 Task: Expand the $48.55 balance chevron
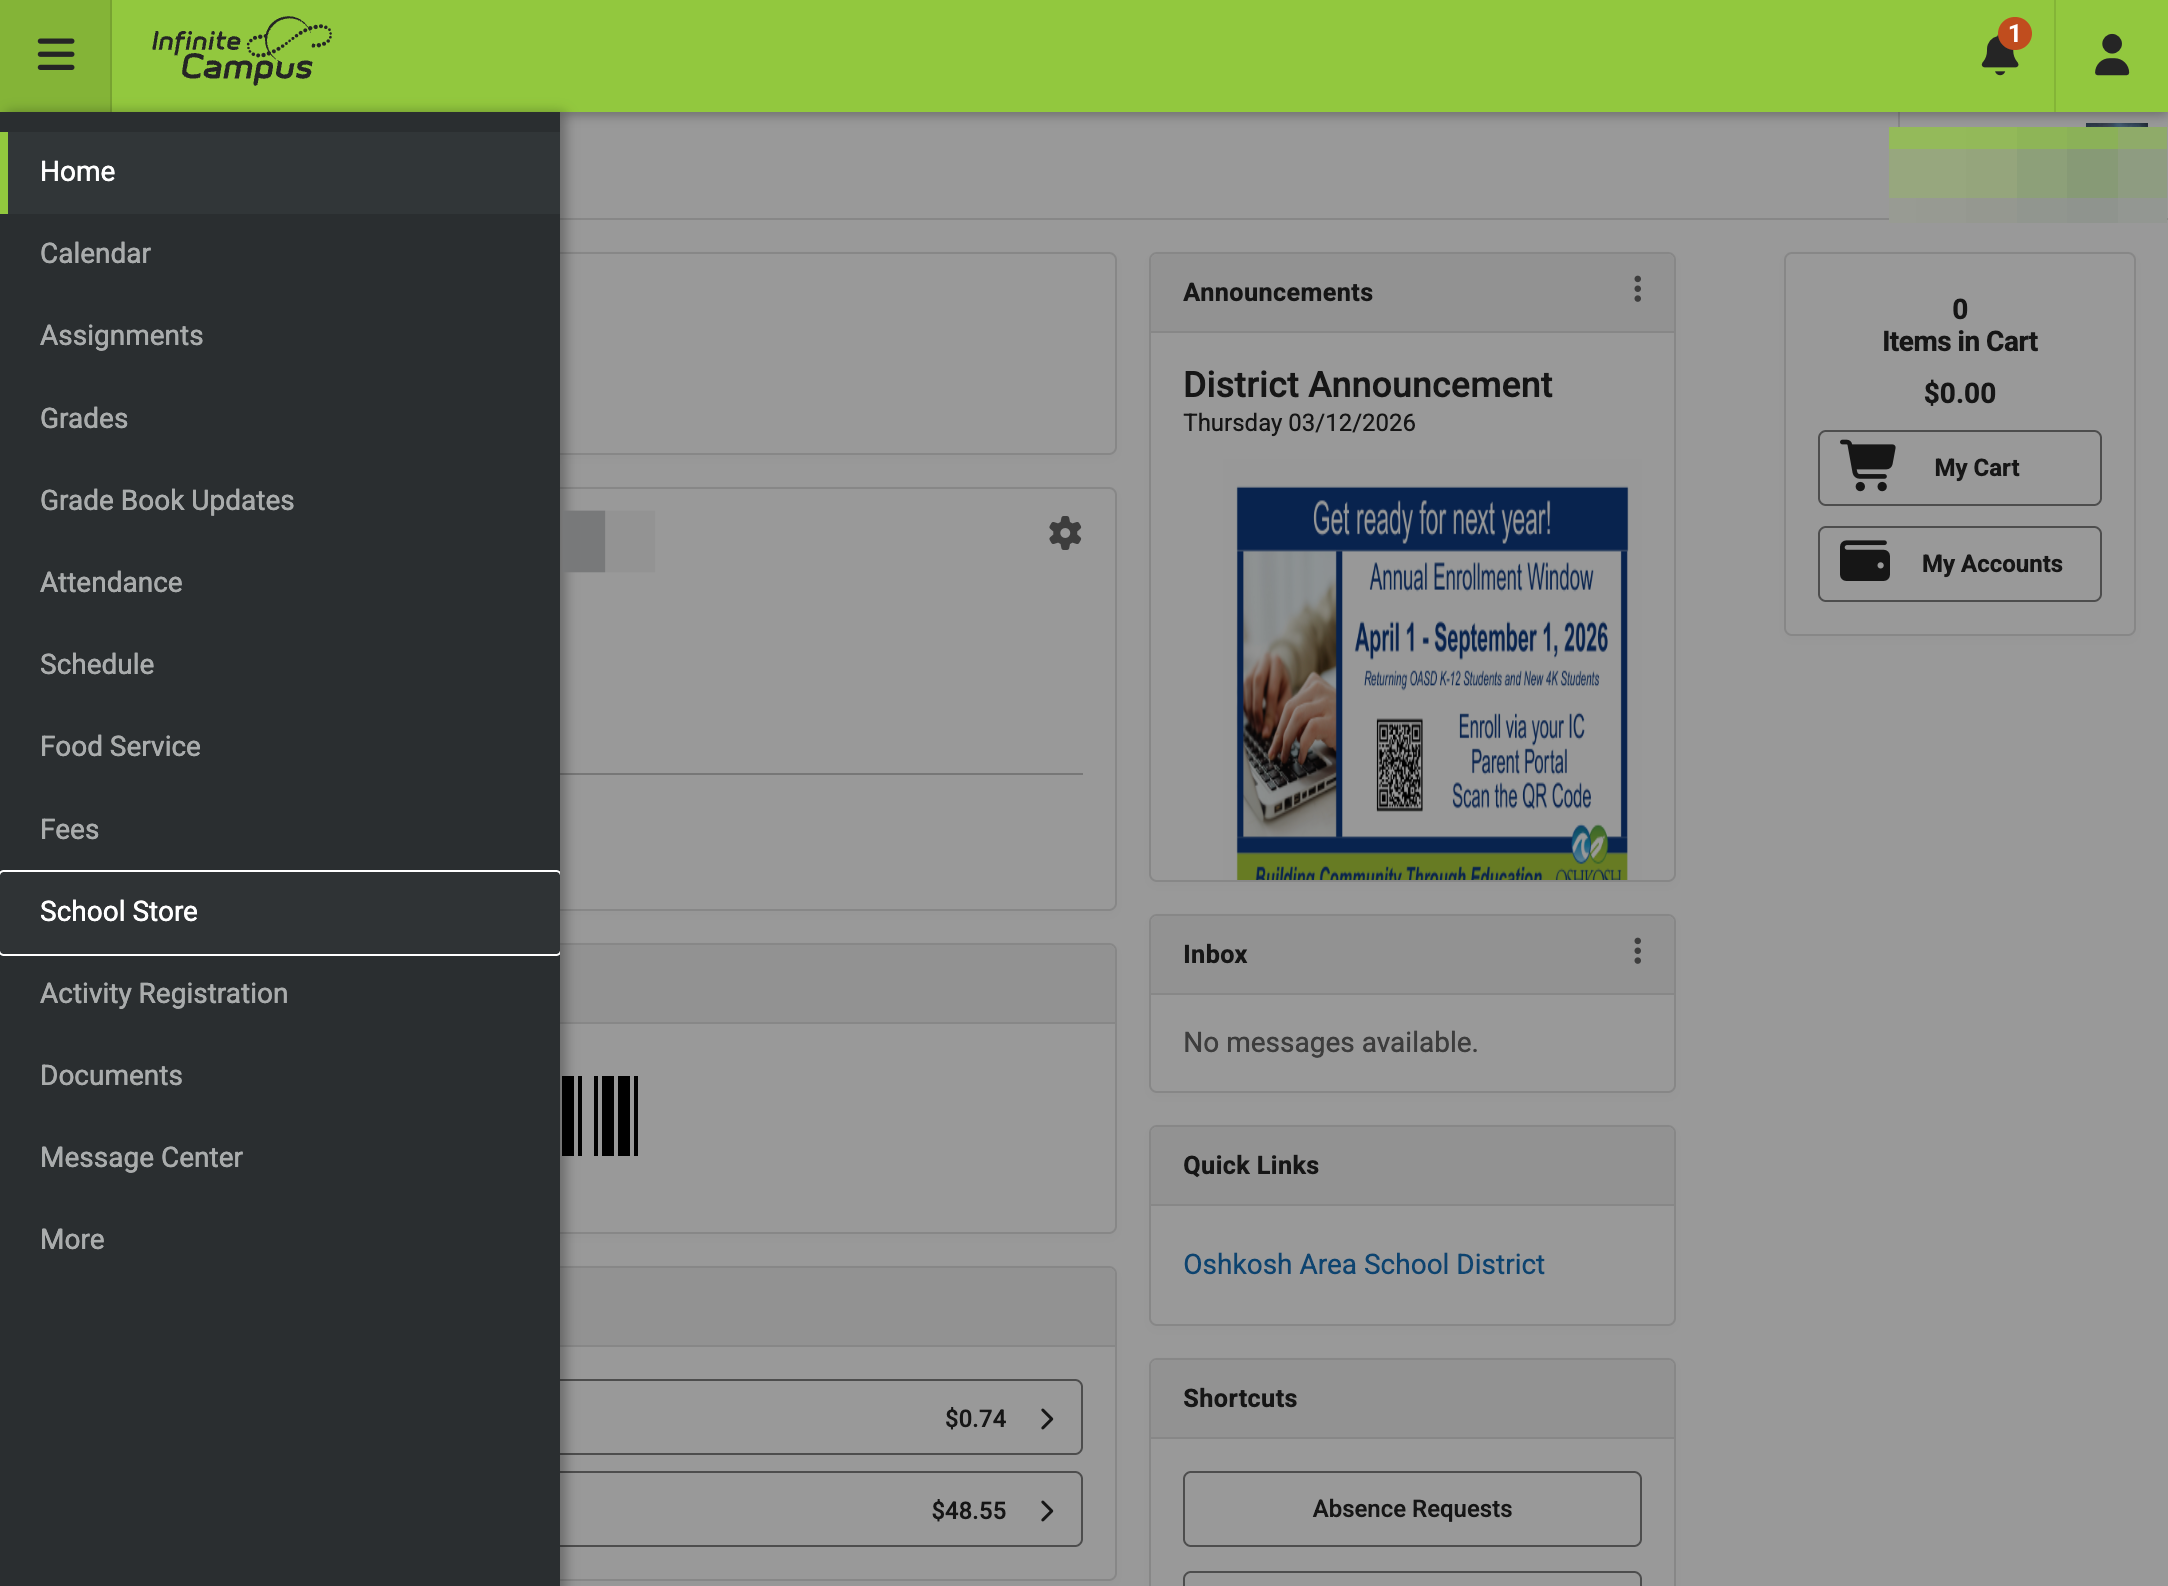tap(1047, 1511)
